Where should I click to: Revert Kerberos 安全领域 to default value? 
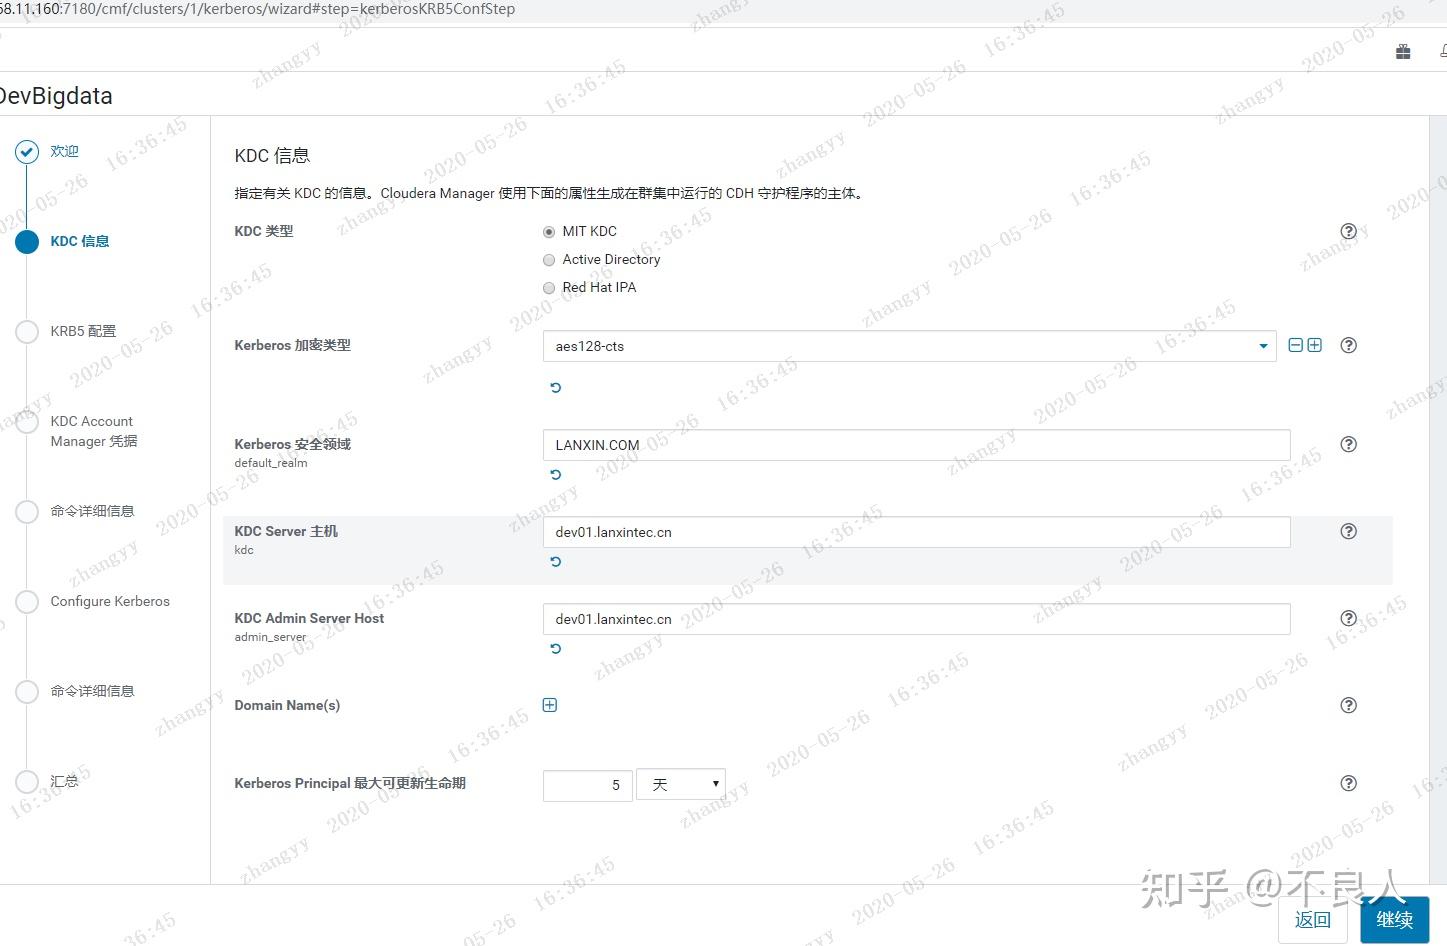(555, 474)
